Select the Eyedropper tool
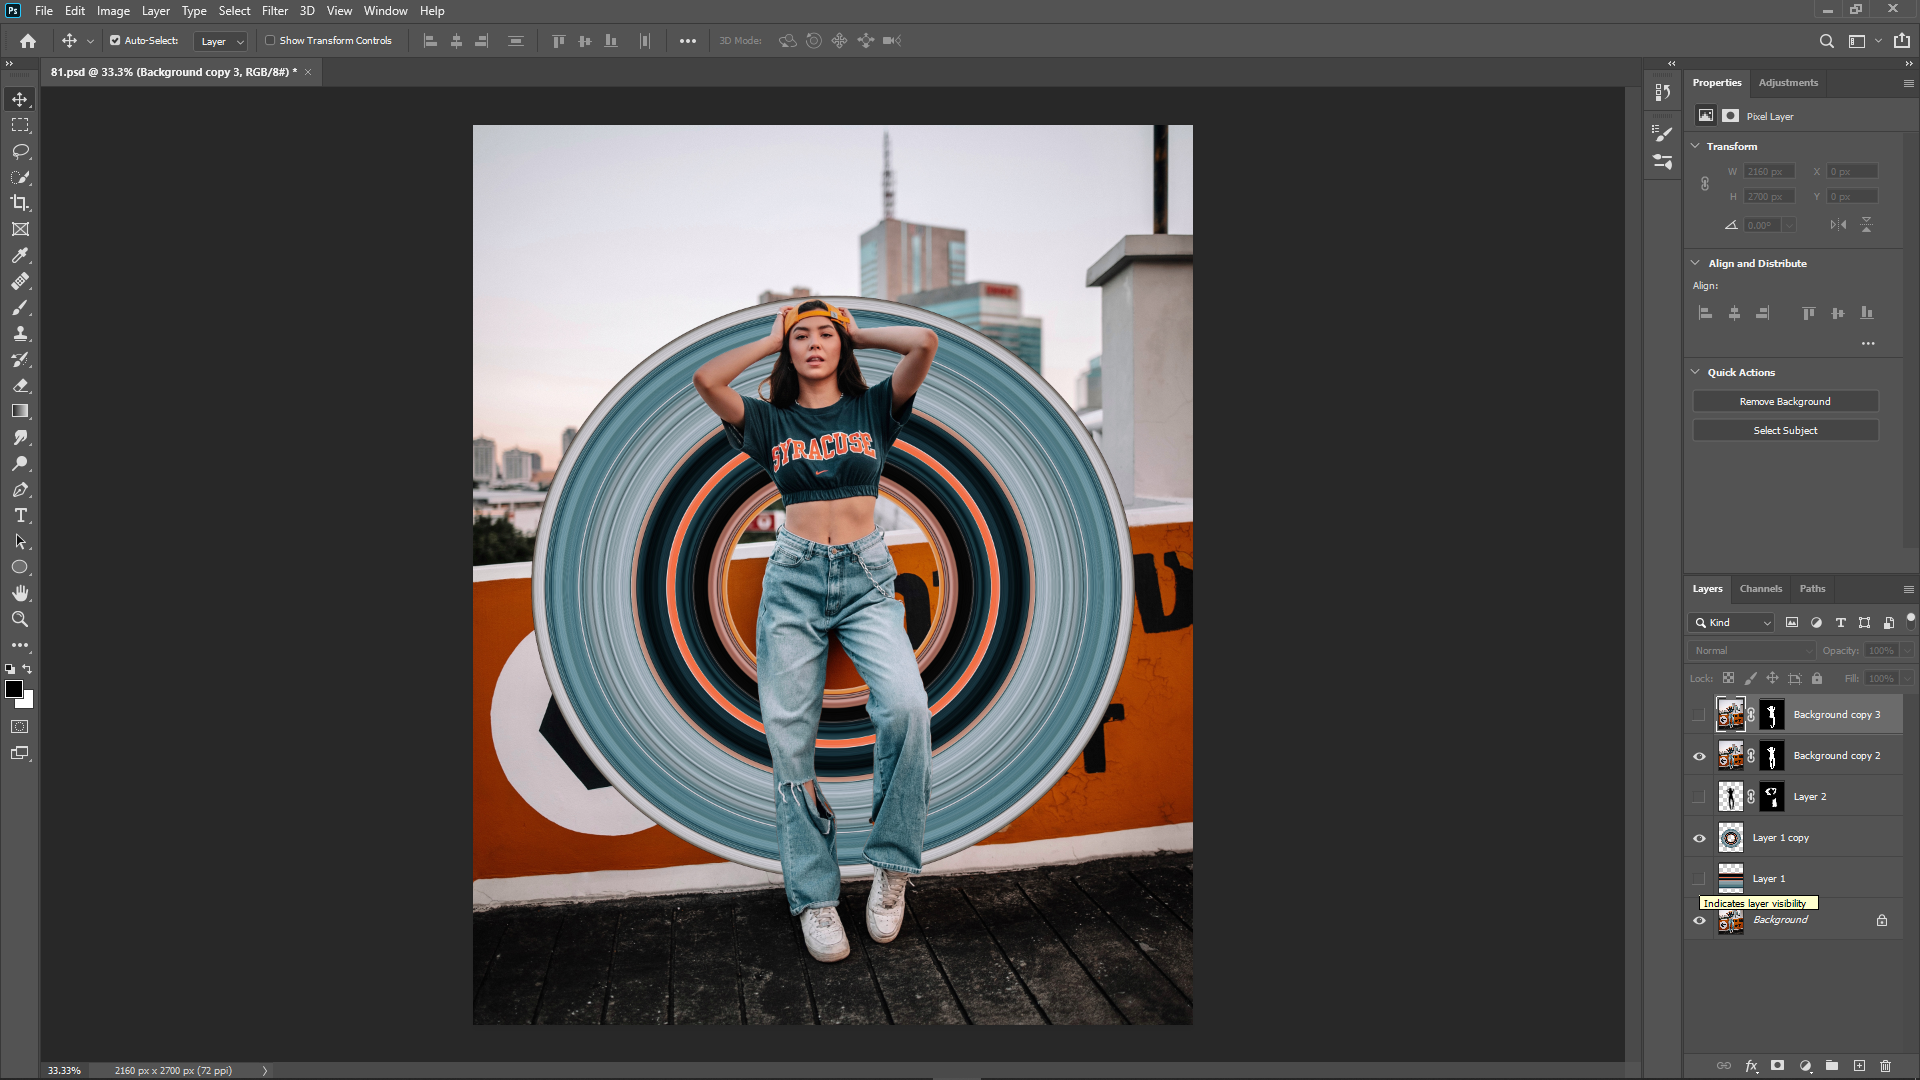Screen dimensions: 1920x1080 point(20,255)
